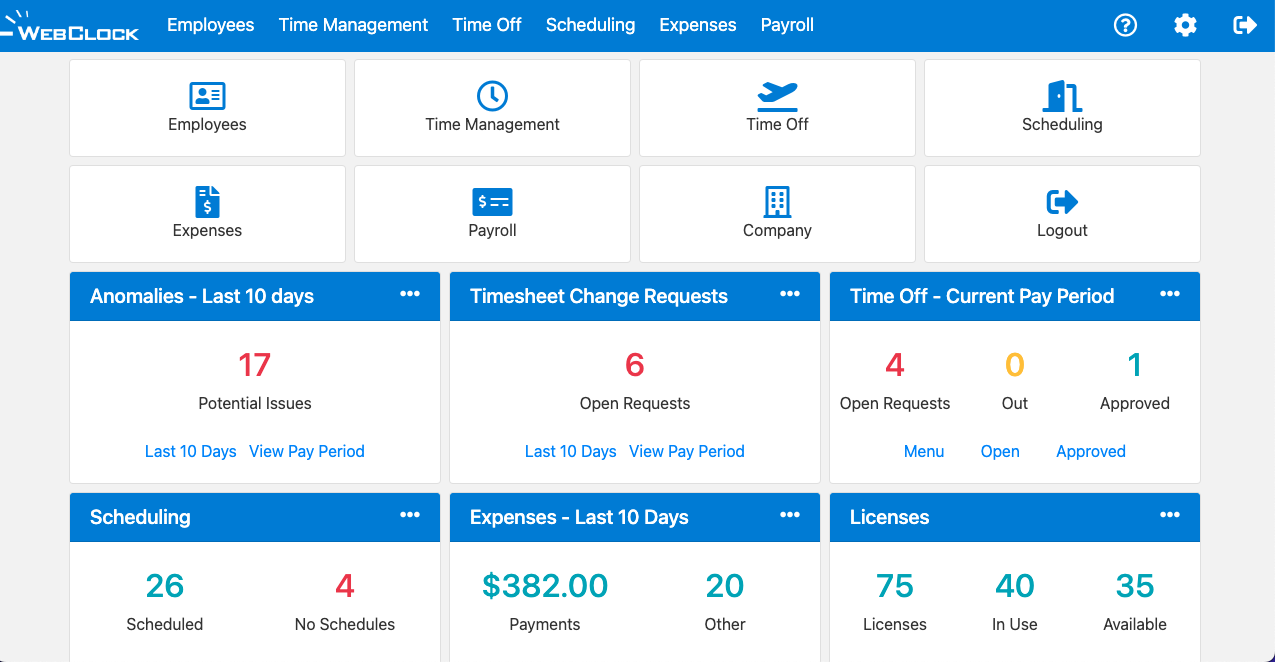Open the settings gear icon
Image resolution: width=1275 pixels, height=662 pixels.
(1185, 25)
